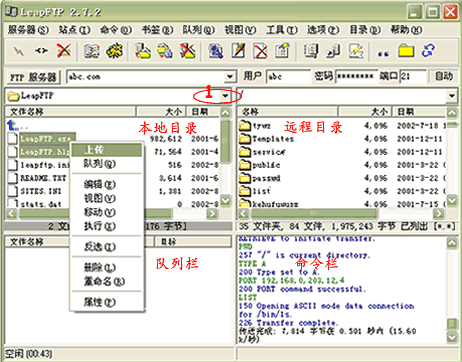462x362 pixels.
Task: Click the blue up-arrow parent directory icon
Action: point(12,125)
